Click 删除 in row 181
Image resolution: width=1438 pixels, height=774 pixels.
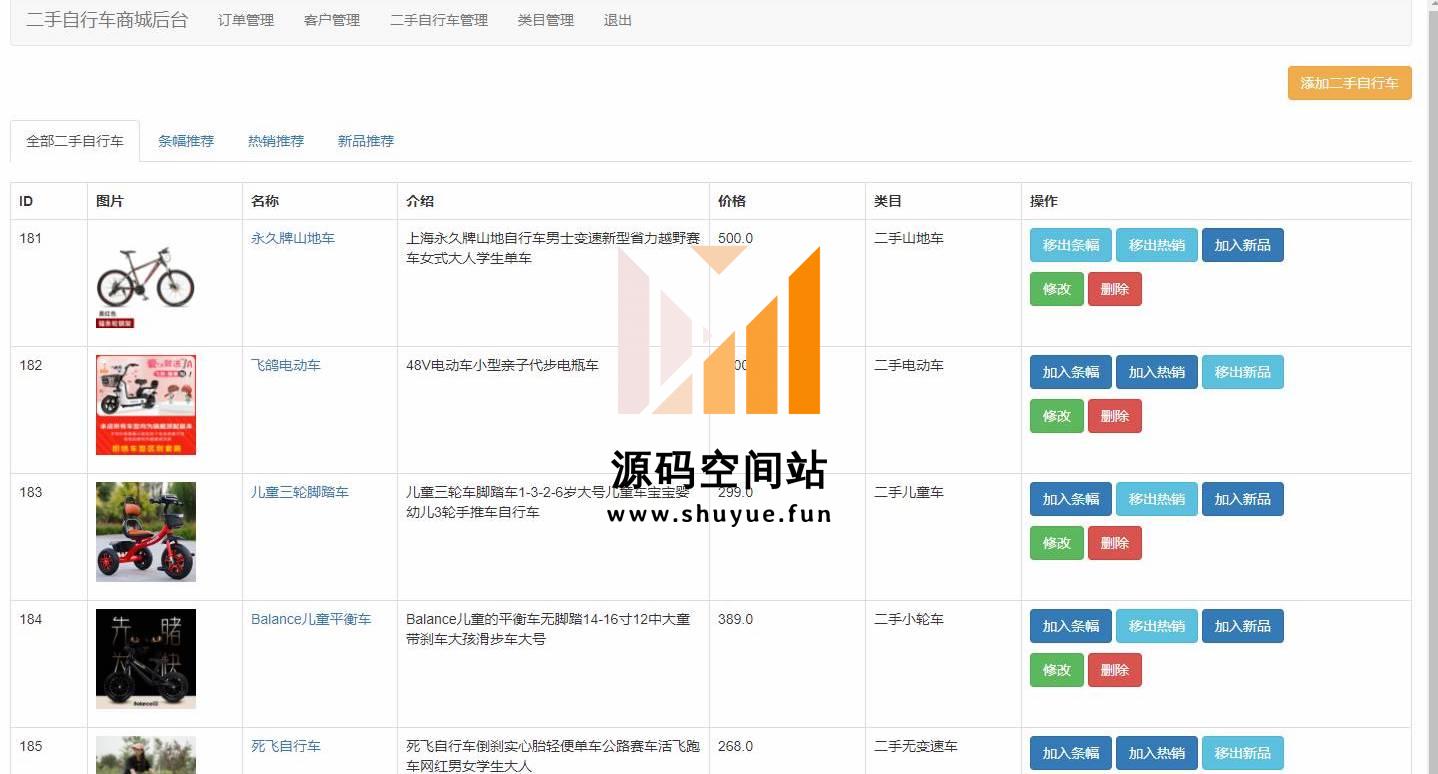point(1115,289)
